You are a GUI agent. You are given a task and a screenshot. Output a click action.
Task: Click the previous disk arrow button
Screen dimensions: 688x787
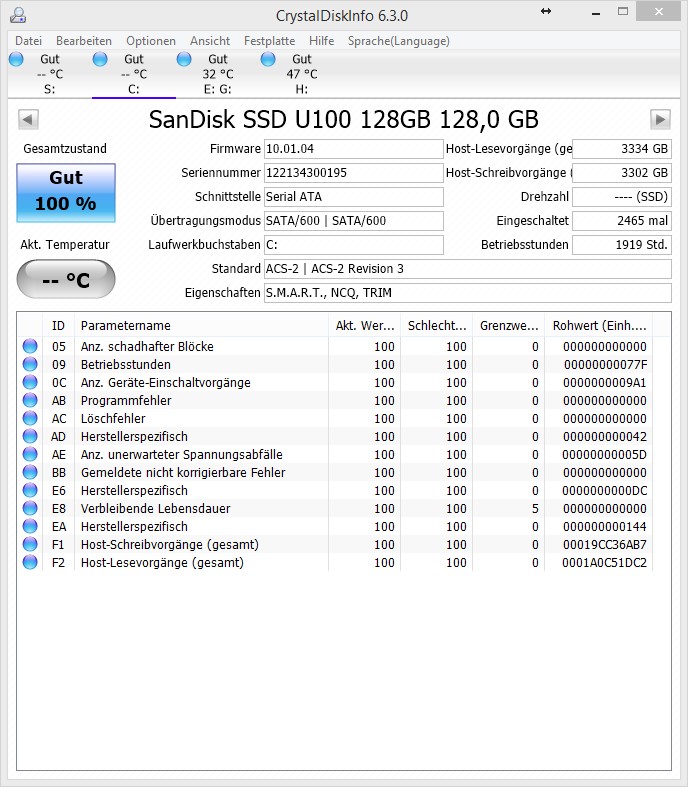click(x=28, y=119)
